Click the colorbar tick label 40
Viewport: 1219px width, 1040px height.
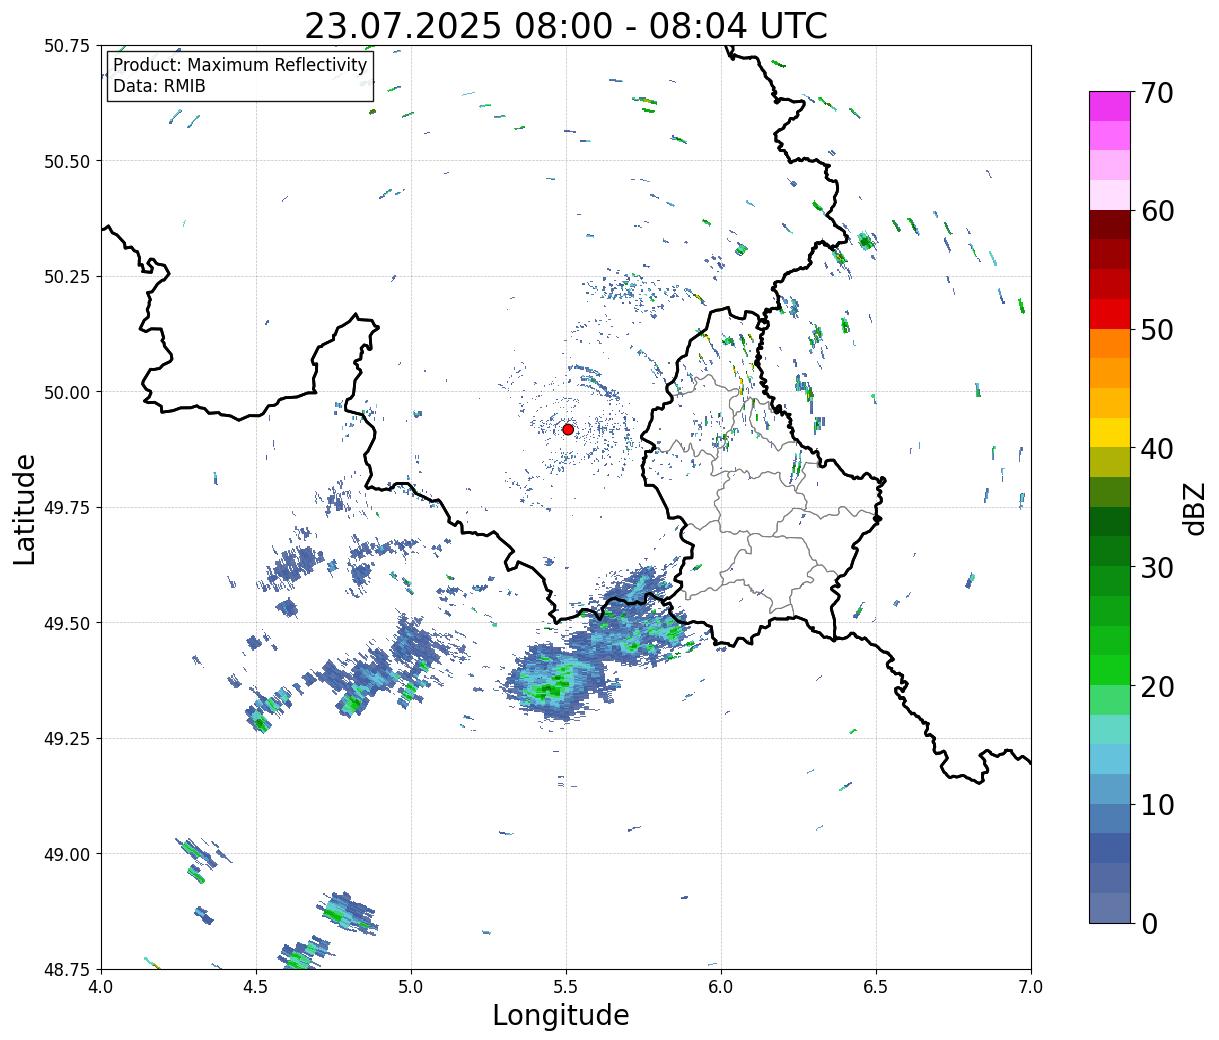point(1156,449)
